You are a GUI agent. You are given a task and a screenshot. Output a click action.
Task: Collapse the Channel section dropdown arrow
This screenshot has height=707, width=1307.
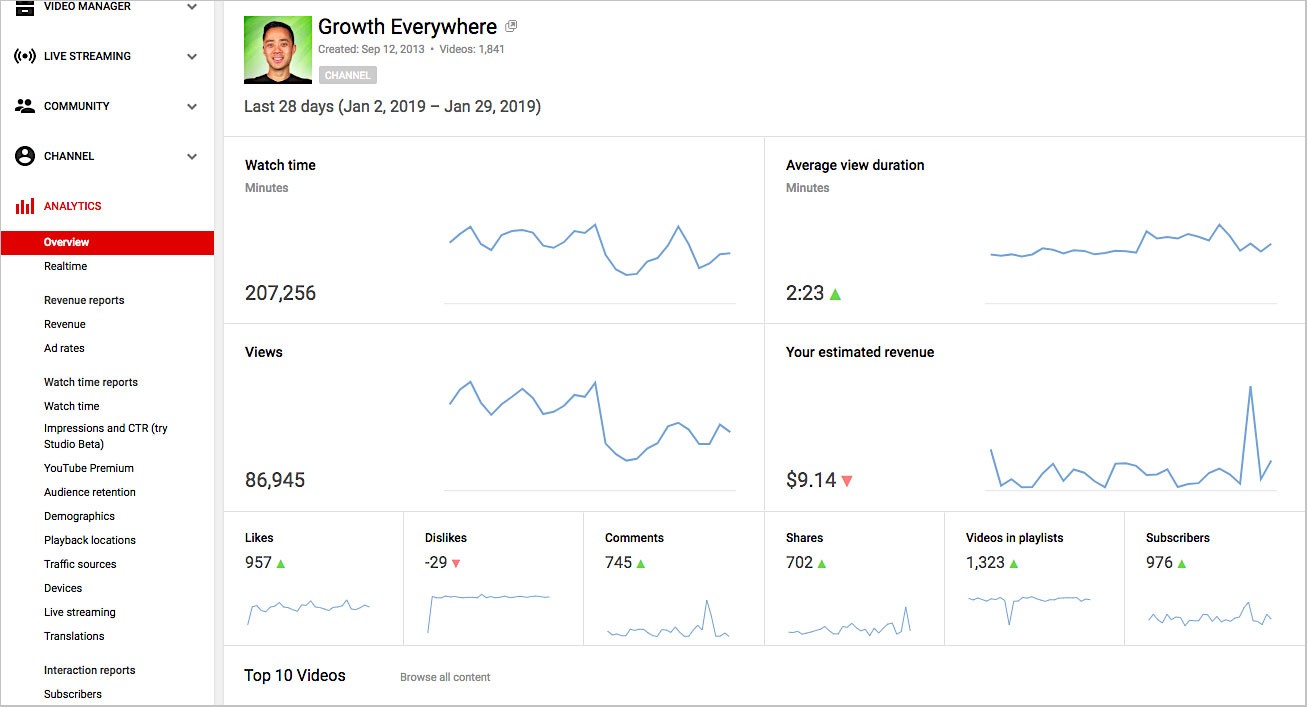tap(191, 156)
